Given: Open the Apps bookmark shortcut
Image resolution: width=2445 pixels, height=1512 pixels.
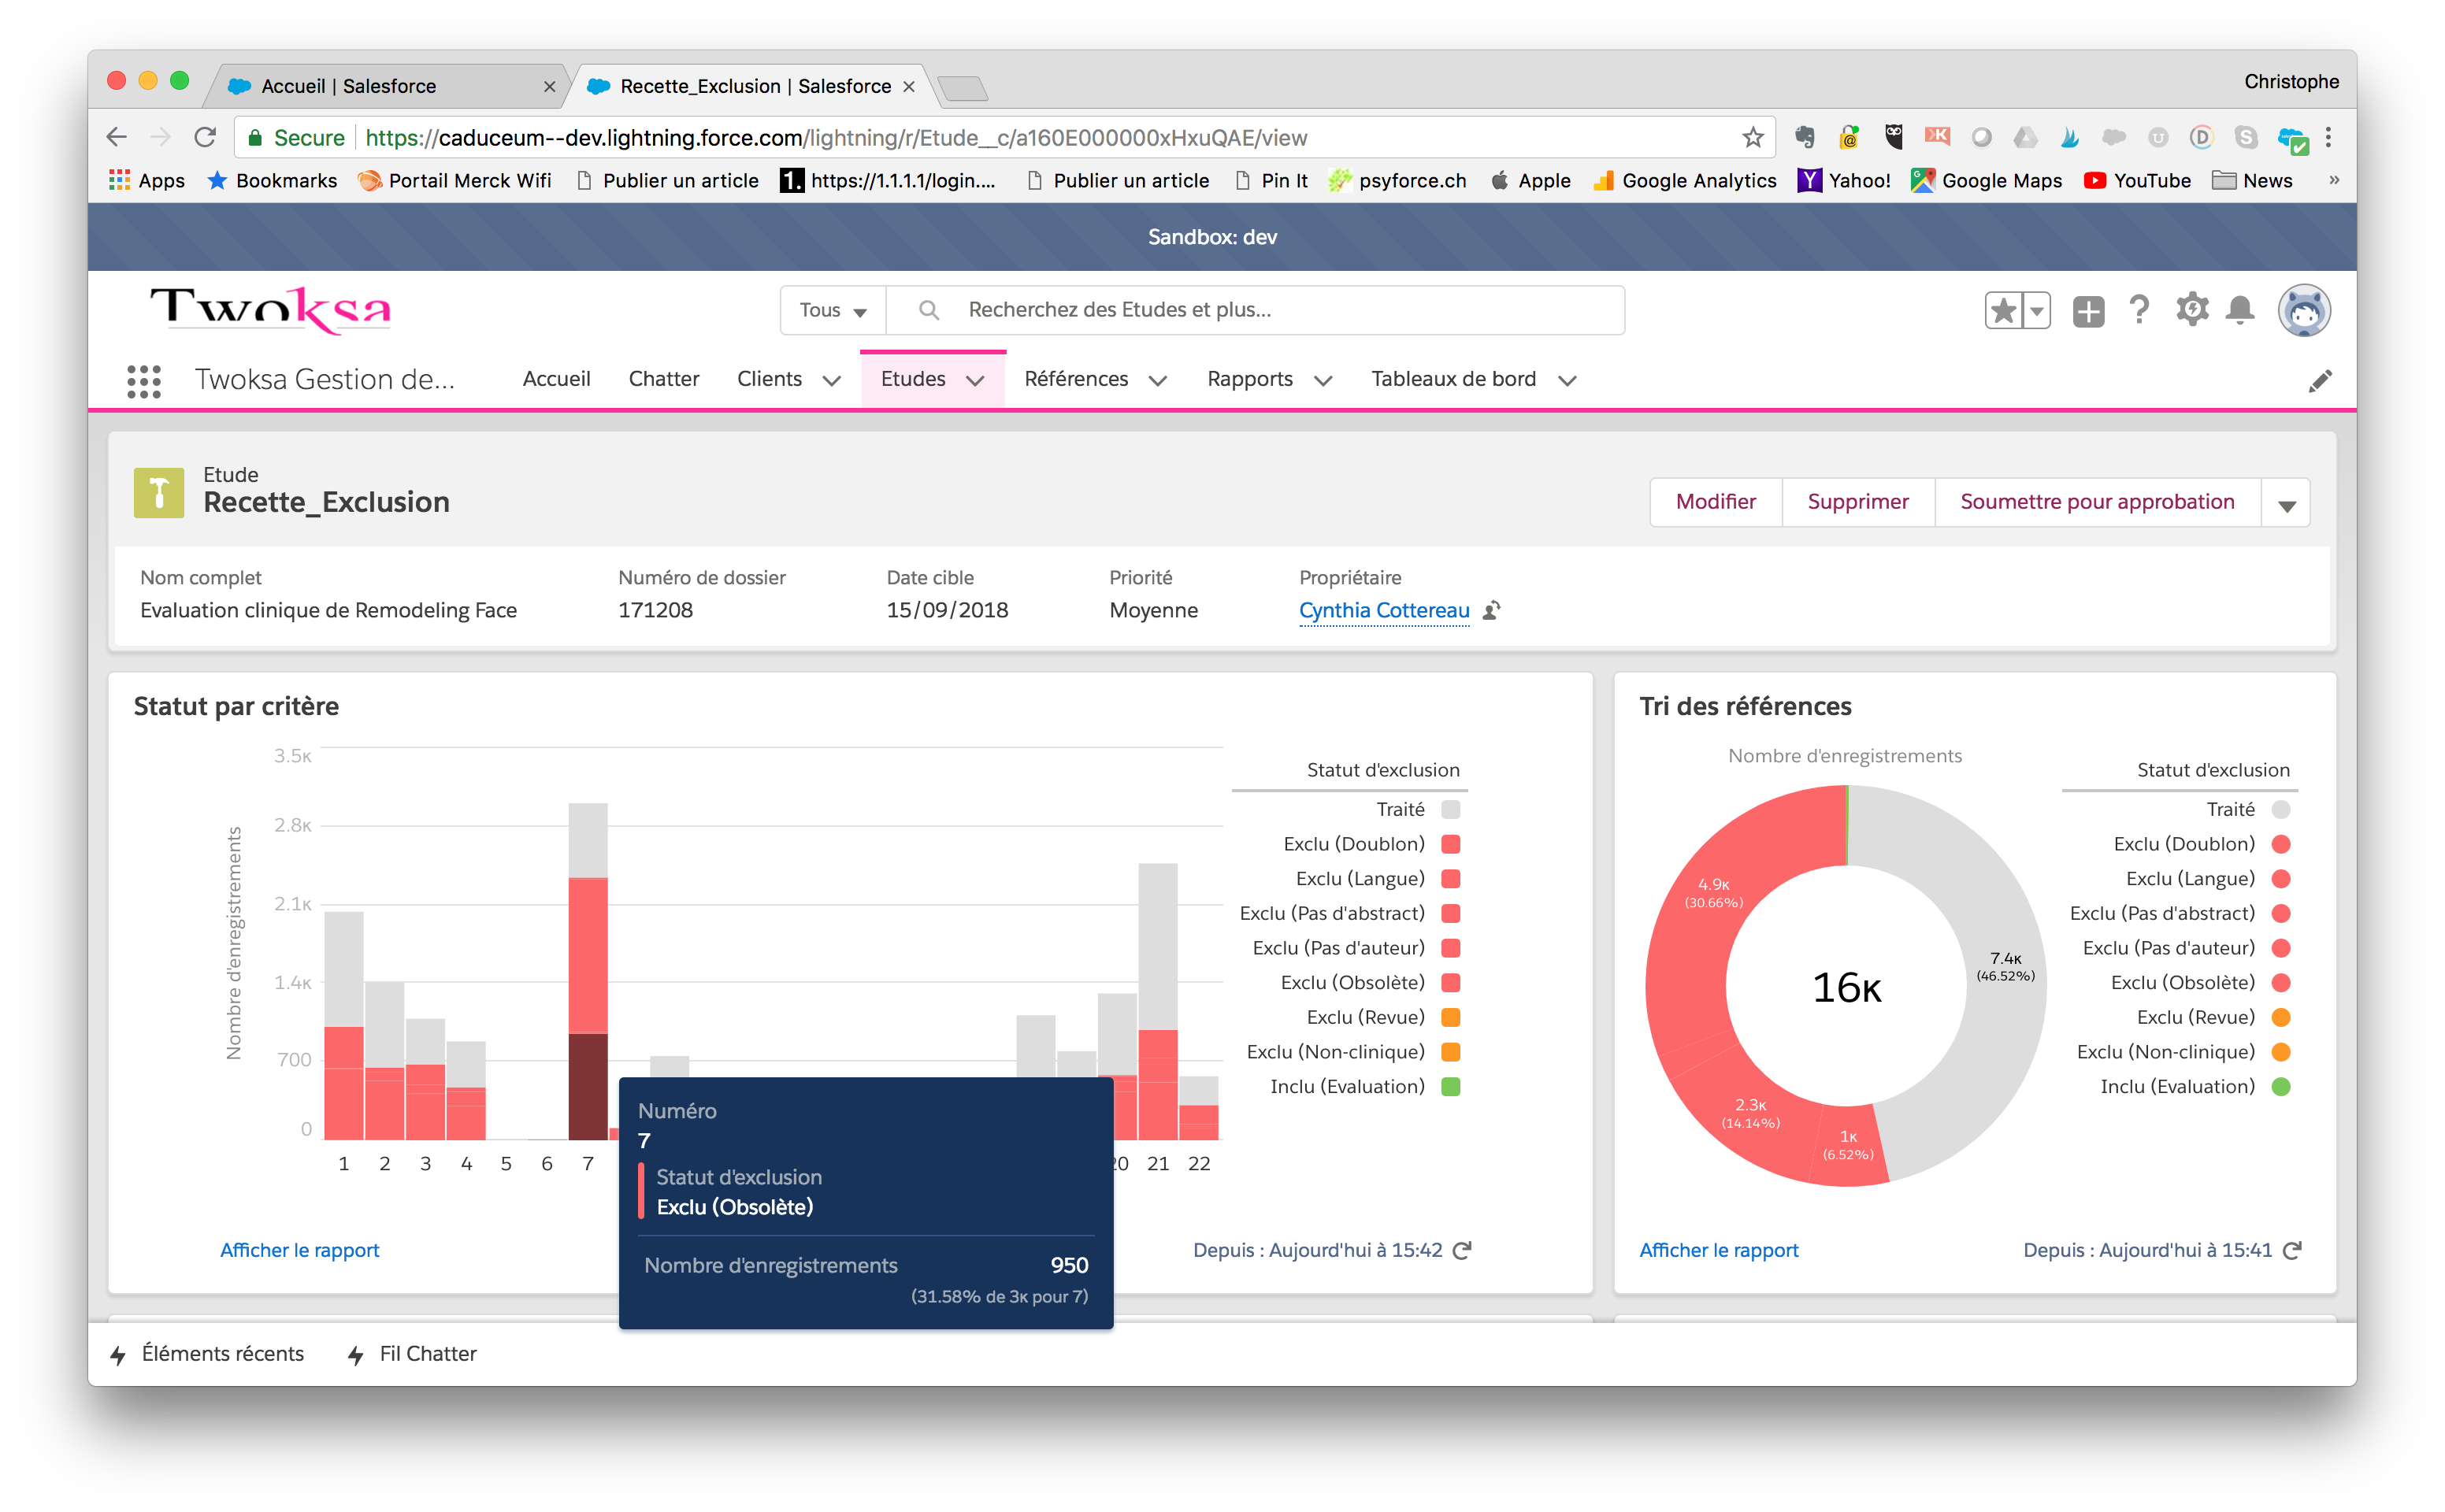Looking at the screenshot, I should 146,180.
